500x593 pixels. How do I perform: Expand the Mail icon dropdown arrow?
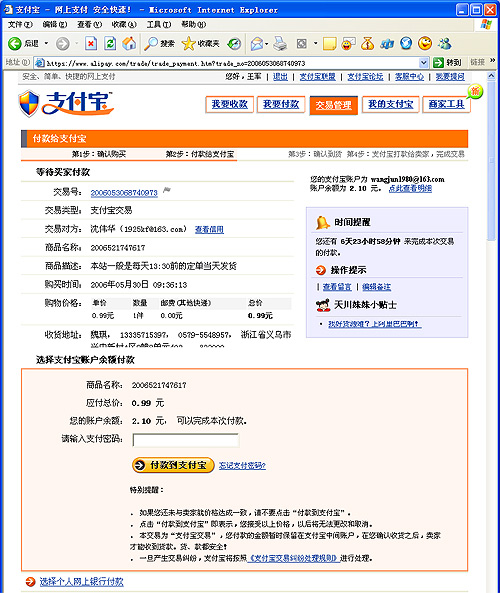(267, 44)
